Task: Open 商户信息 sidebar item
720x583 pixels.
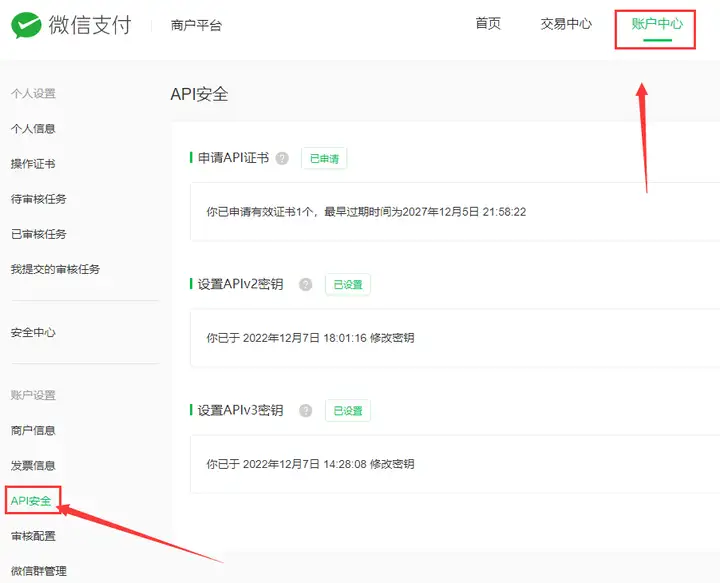Action: coord(33,430)
